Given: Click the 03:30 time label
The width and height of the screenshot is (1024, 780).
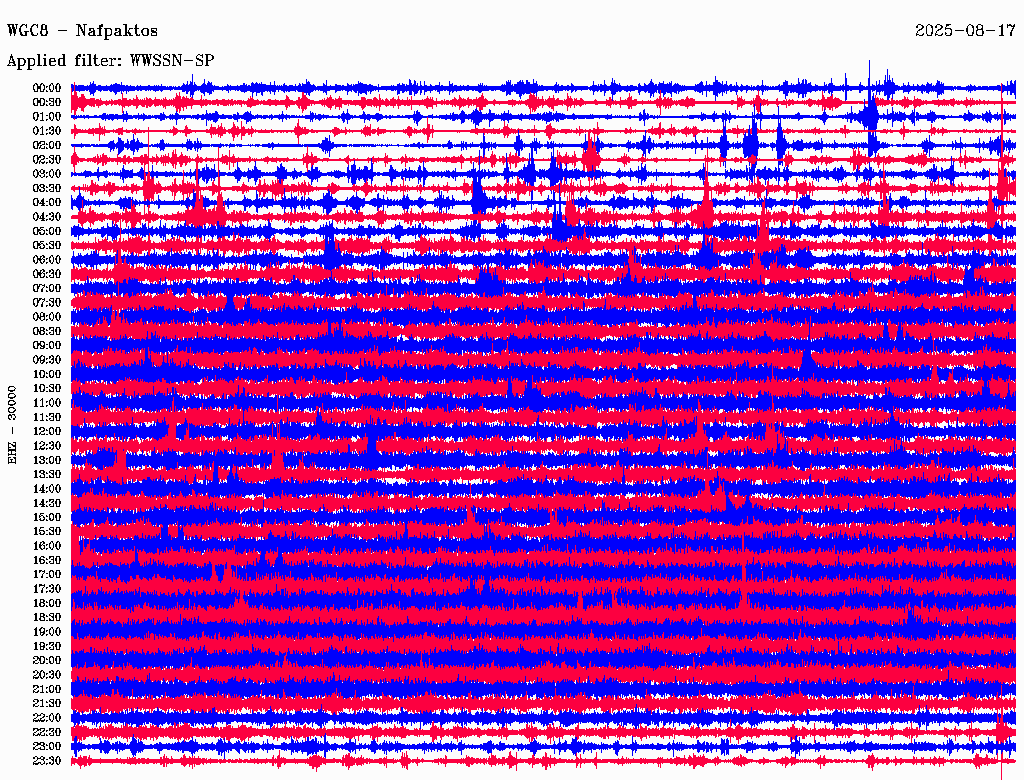Looking at the screenshot, I should click(x=47, y=188).
